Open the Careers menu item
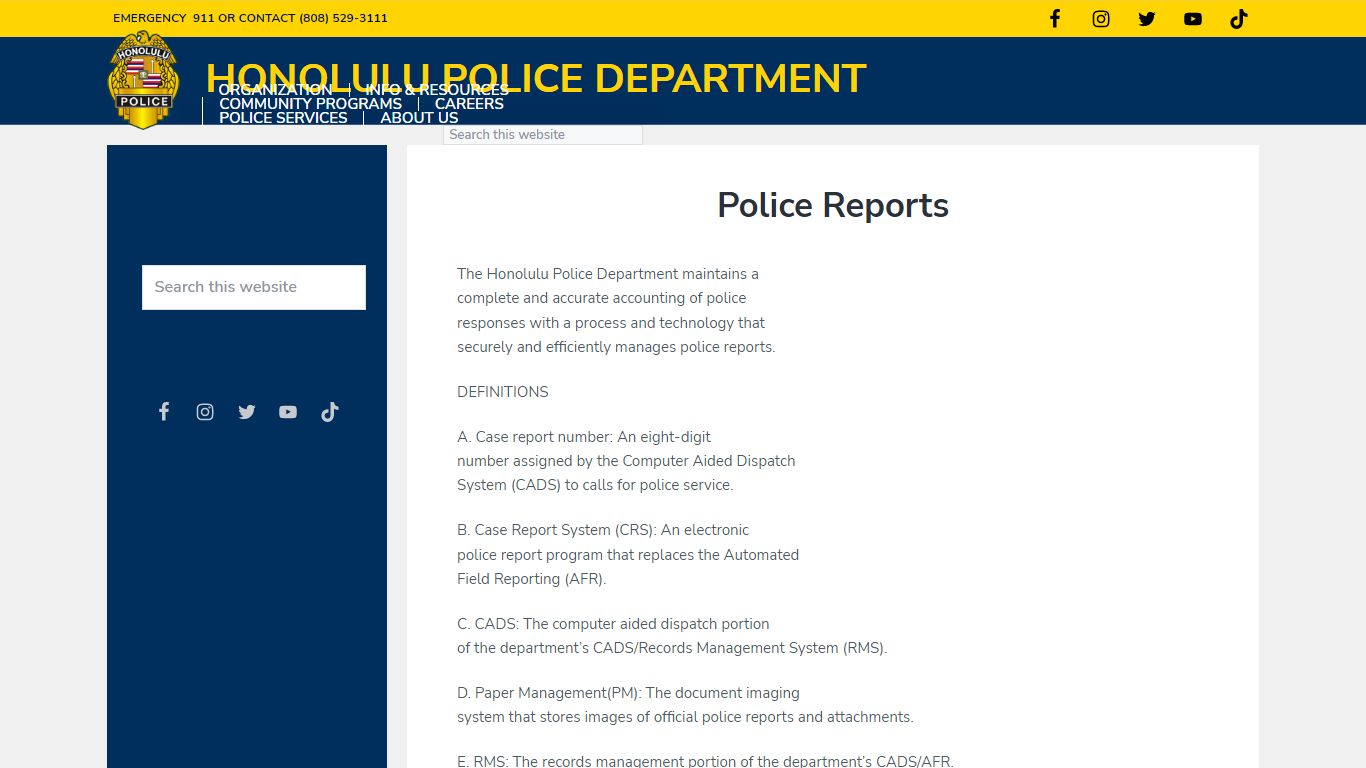The height and width of the screenshot is (768, 1366). [x=469, y=104]
